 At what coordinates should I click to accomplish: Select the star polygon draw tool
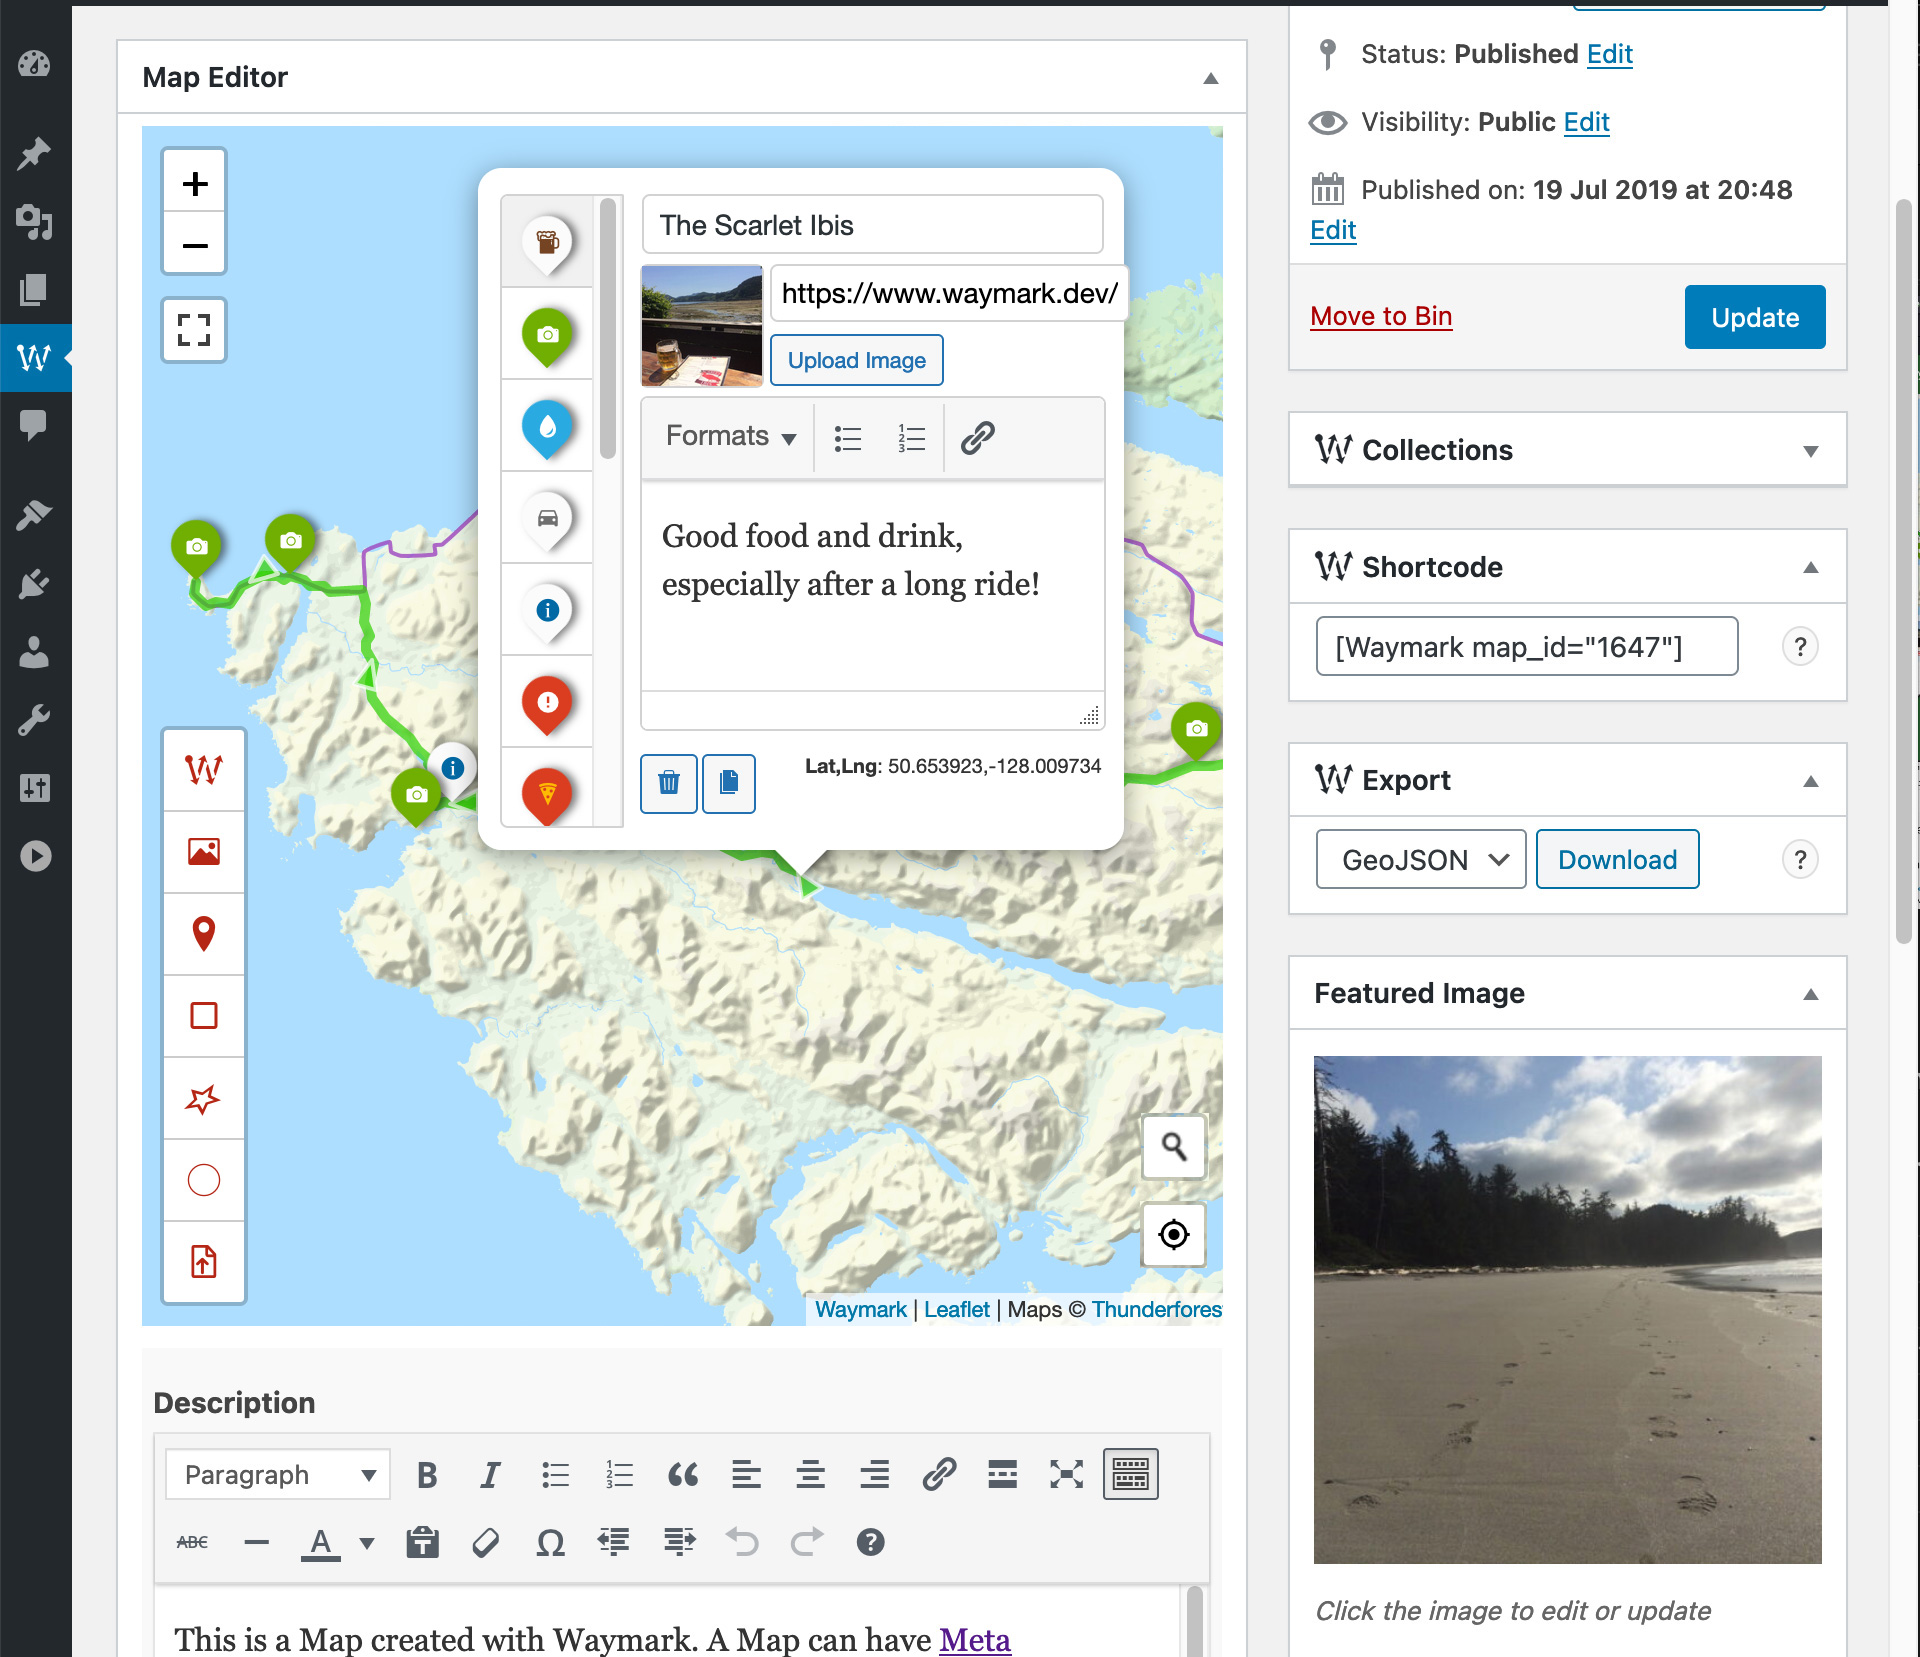pyautogui.click(x=202, y=1097)
